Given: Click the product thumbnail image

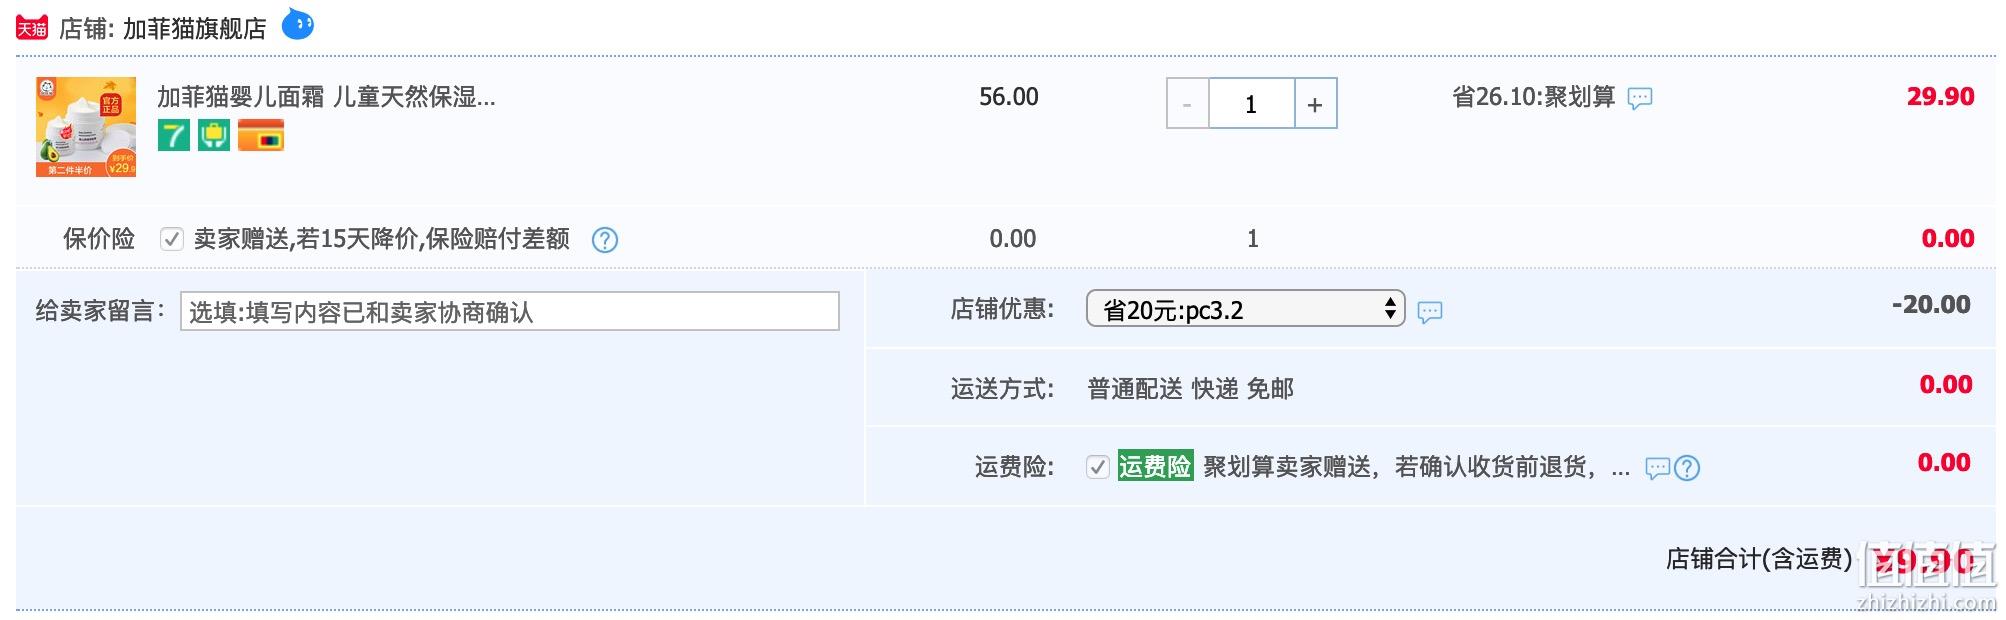Looking at the screenshot, I should [x=86, y=127].
